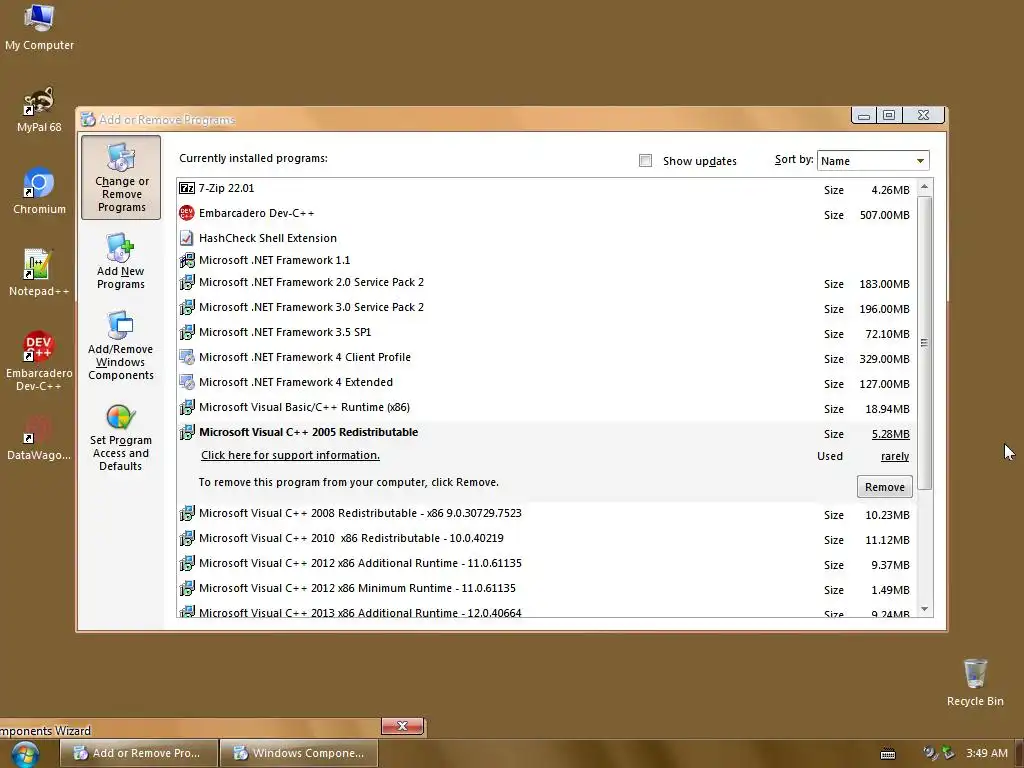The image size is (1024, 768).
Task: Select Microsoft .NET Framework 4 Extended text
Action: click(x=296, y=382)
